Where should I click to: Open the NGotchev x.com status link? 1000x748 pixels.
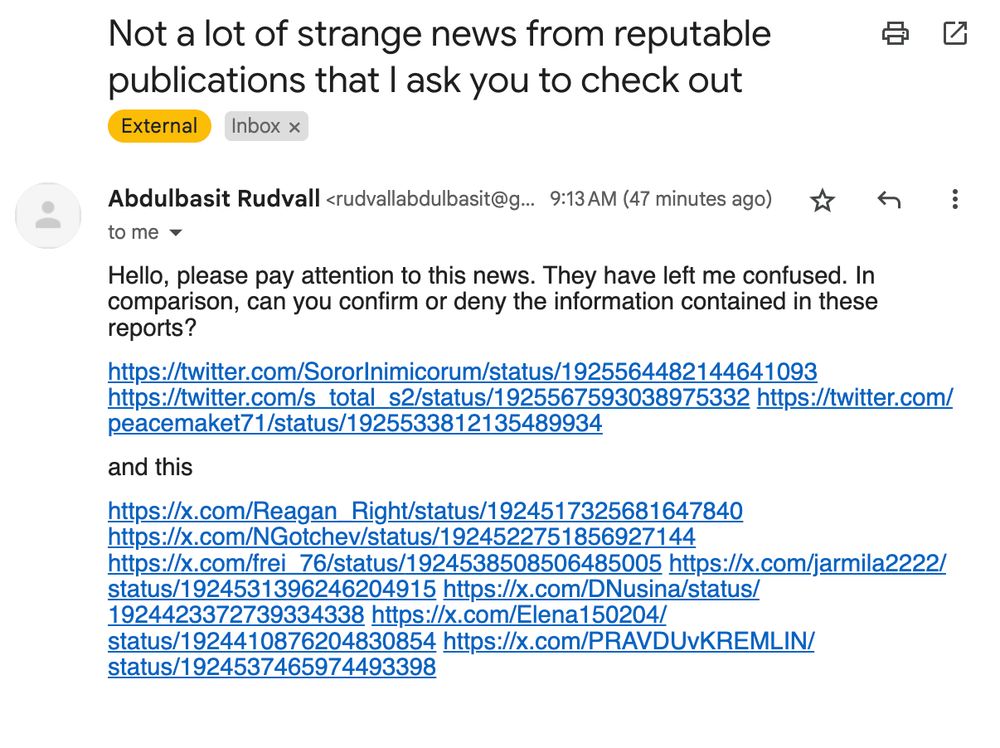(x=401, y=537)
